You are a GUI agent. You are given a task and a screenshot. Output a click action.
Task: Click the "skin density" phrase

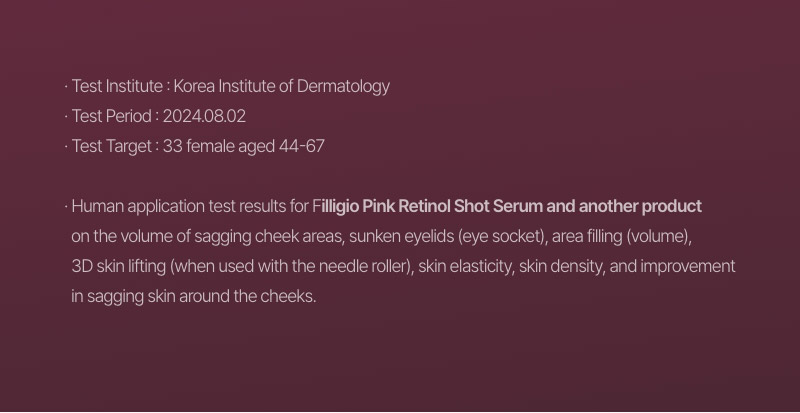[567, 267]
